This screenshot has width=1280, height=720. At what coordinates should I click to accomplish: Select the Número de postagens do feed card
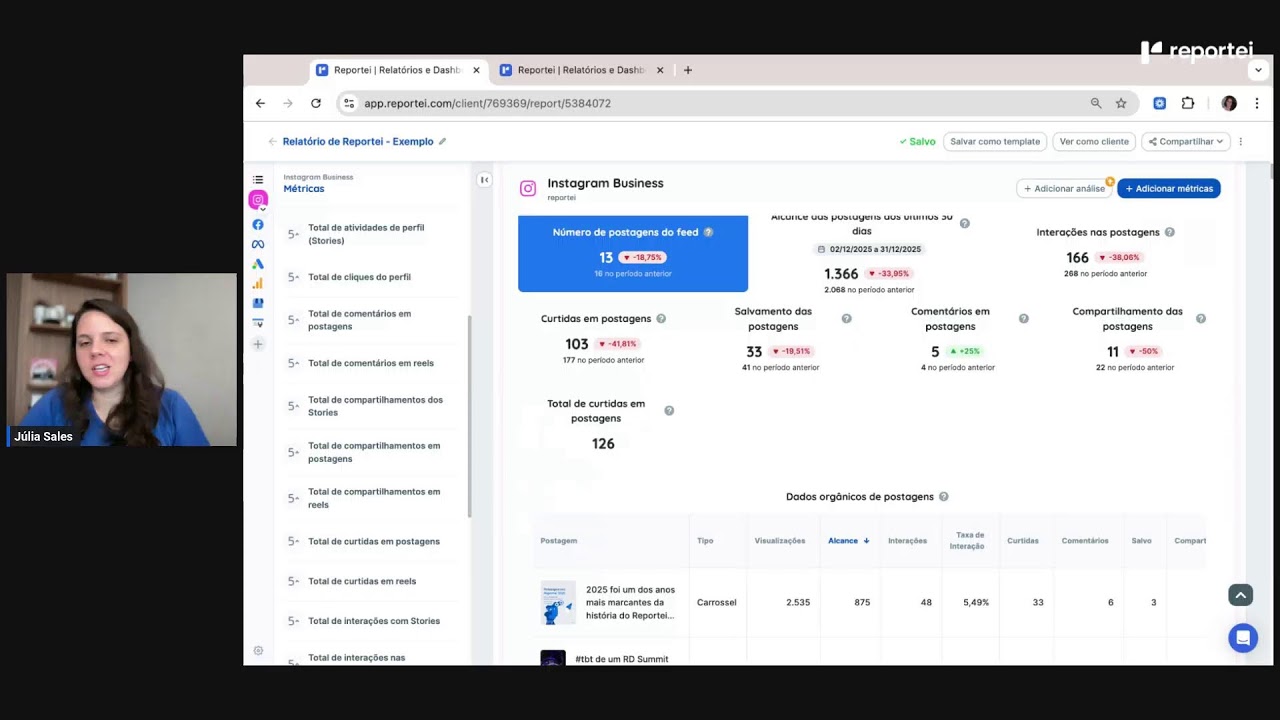coord(633,253)
